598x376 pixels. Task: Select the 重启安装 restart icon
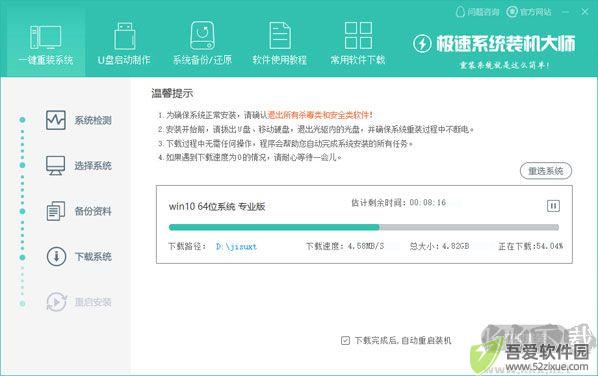(x=56, y=302)
